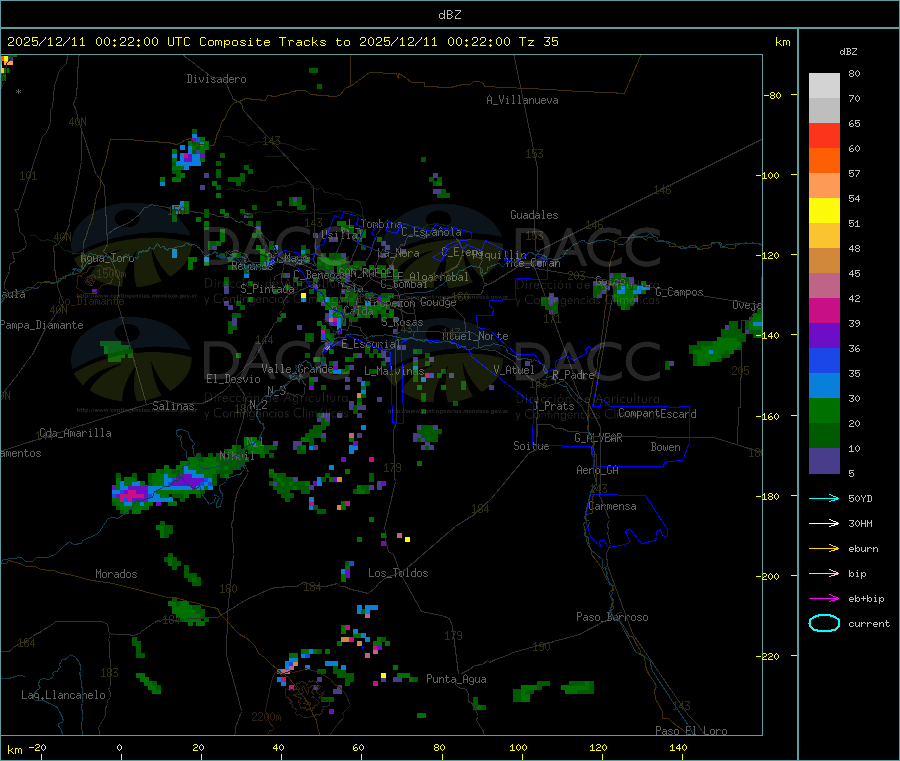900x761 pixels.
Task: Click the Bowen map label
Action: [666, 448]
